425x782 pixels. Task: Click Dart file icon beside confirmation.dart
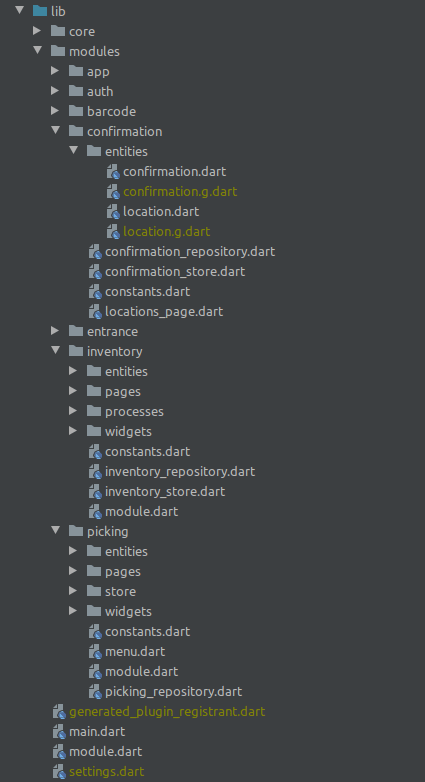[x=113, y=172]
